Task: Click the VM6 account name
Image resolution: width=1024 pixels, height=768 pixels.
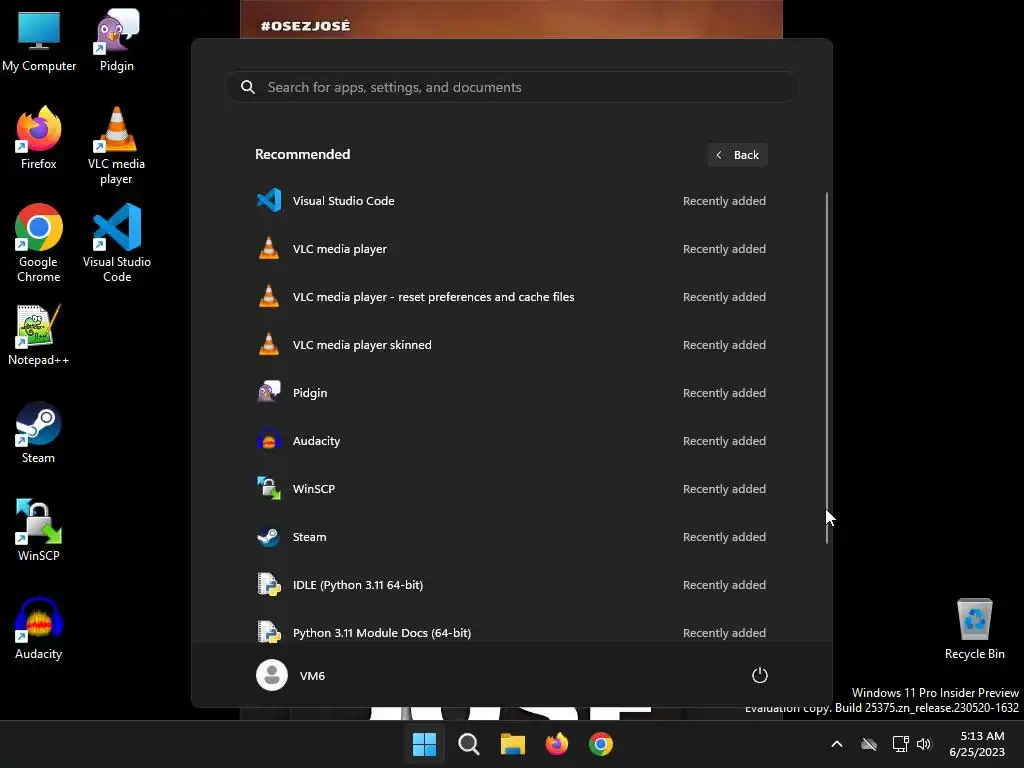Action: pos(312,676)
